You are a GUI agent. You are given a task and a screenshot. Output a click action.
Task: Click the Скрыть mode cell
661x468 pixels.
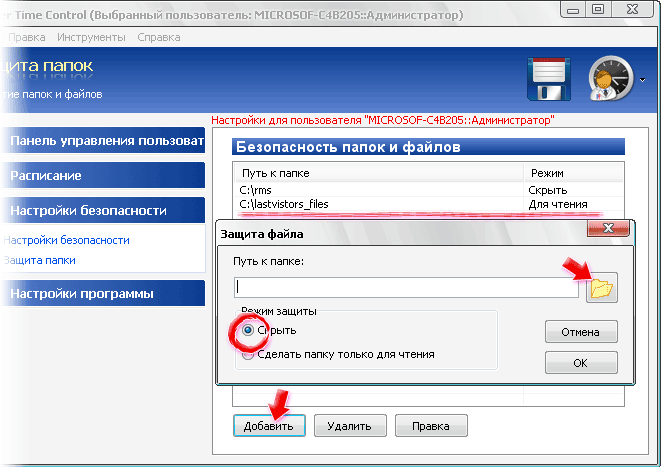click(x=548, y=190)
